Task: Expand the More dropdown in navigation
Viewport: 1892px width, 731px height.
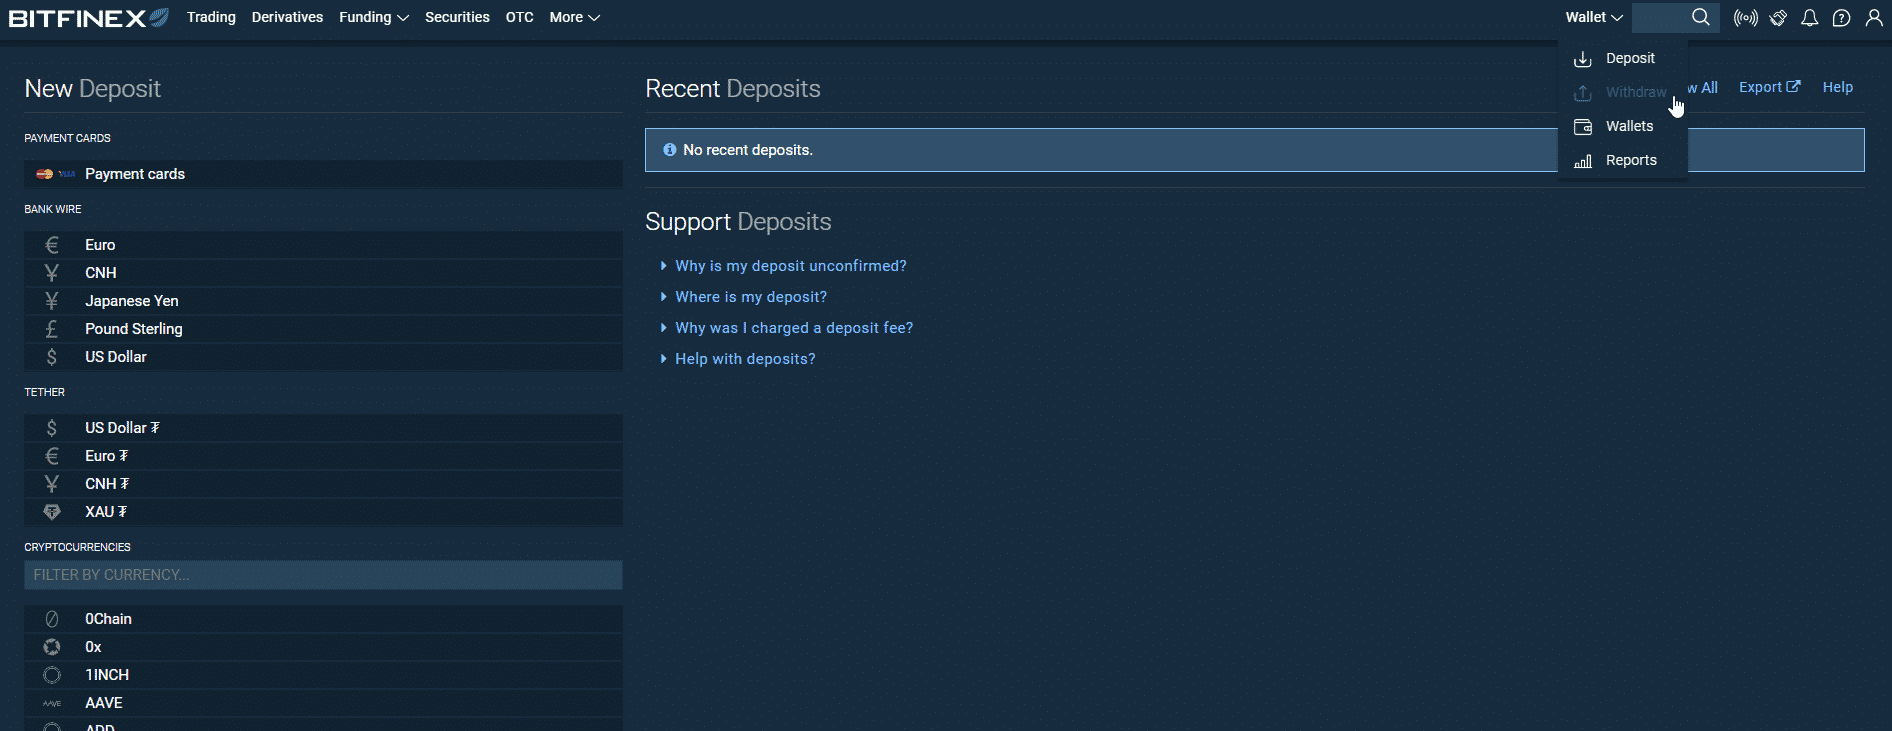Action: tap(574, 18)
